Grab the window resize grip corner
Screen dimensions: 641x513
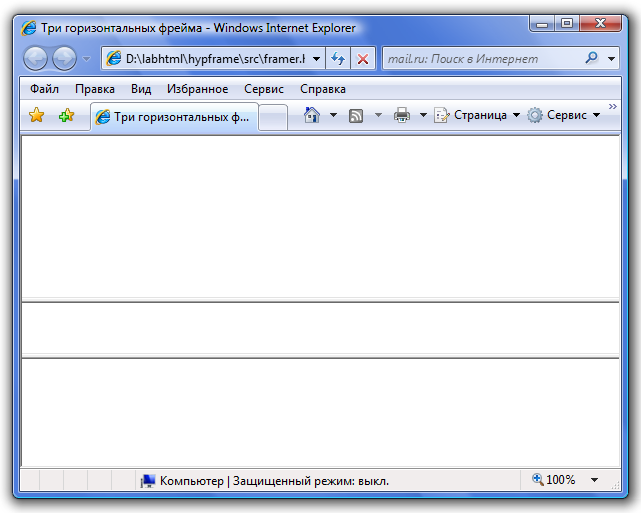[615, 485]
